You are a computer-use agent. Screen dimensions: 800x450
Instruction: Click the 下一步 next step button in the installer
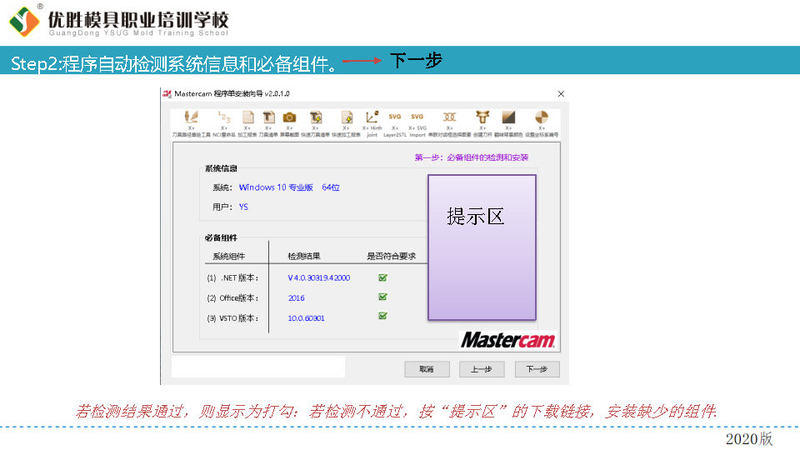537,369
